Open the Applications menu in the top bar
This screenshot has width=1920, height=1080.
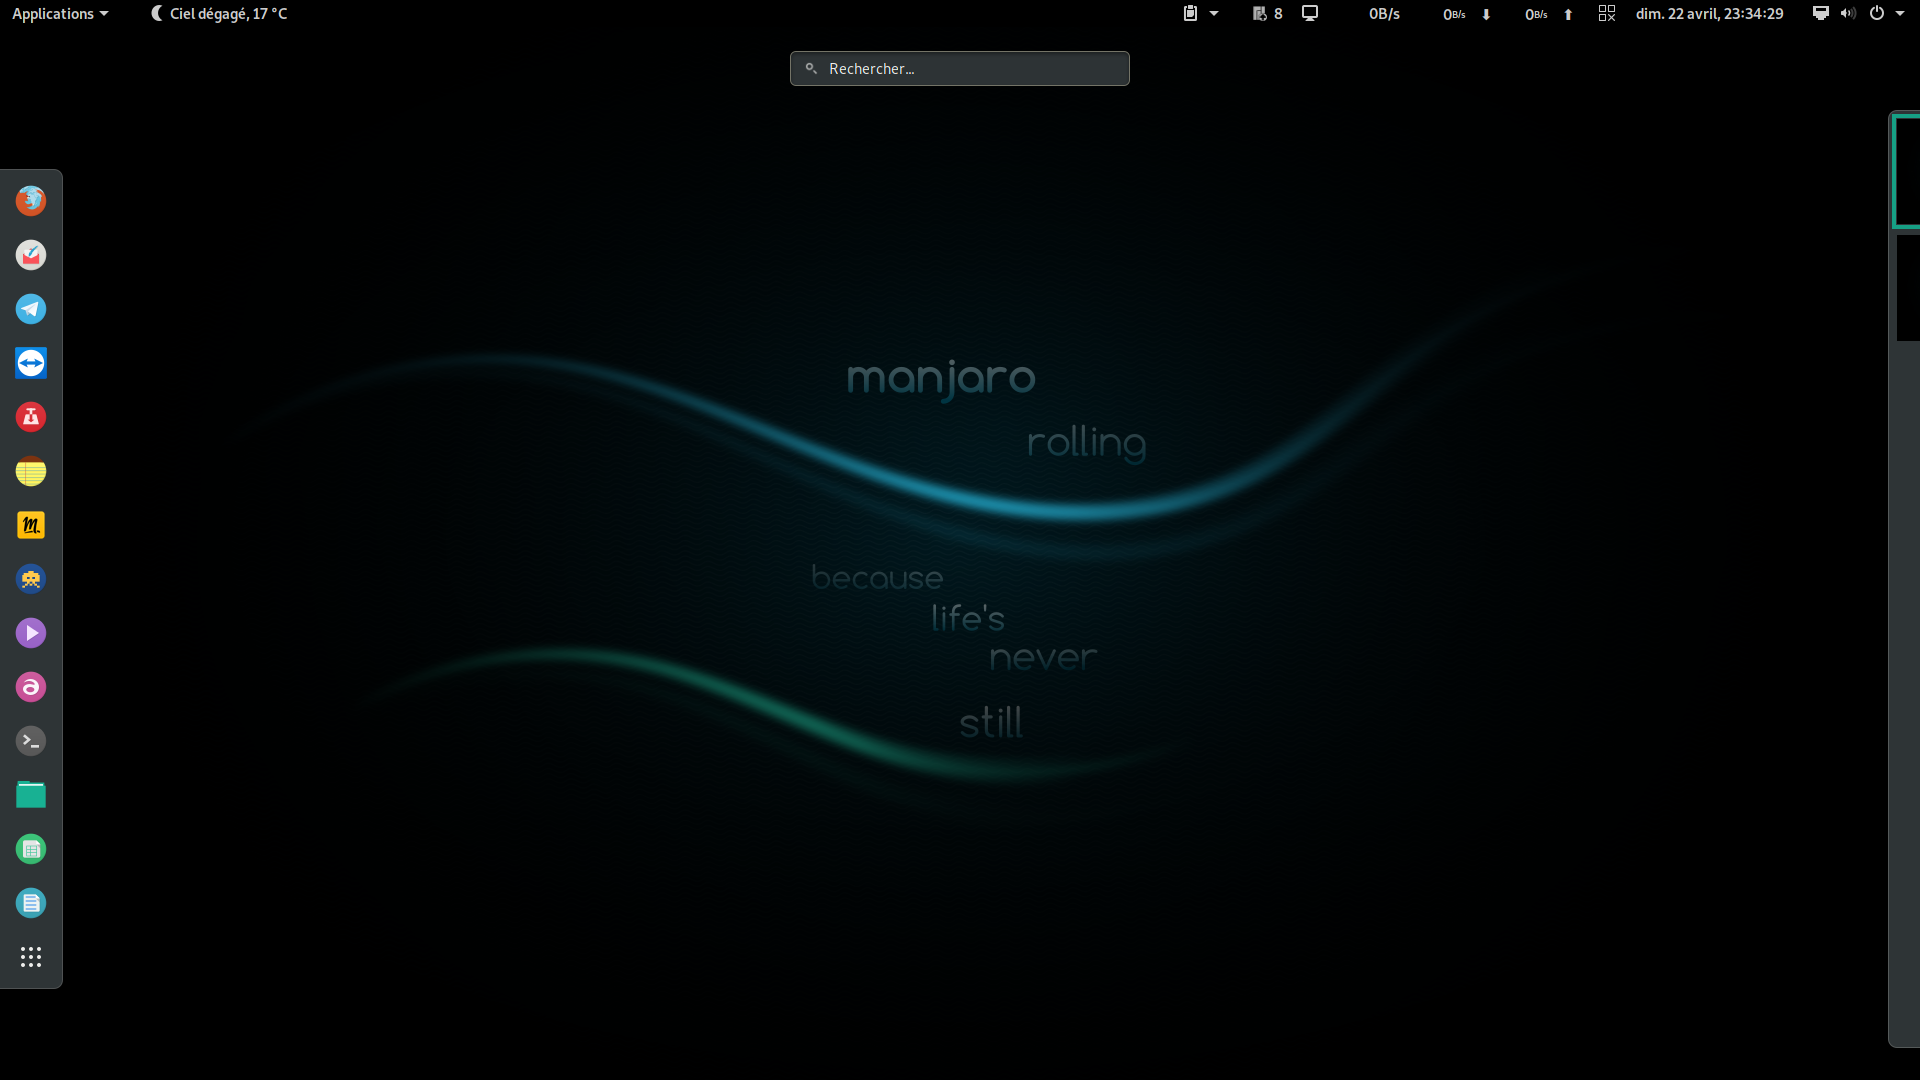60,14
